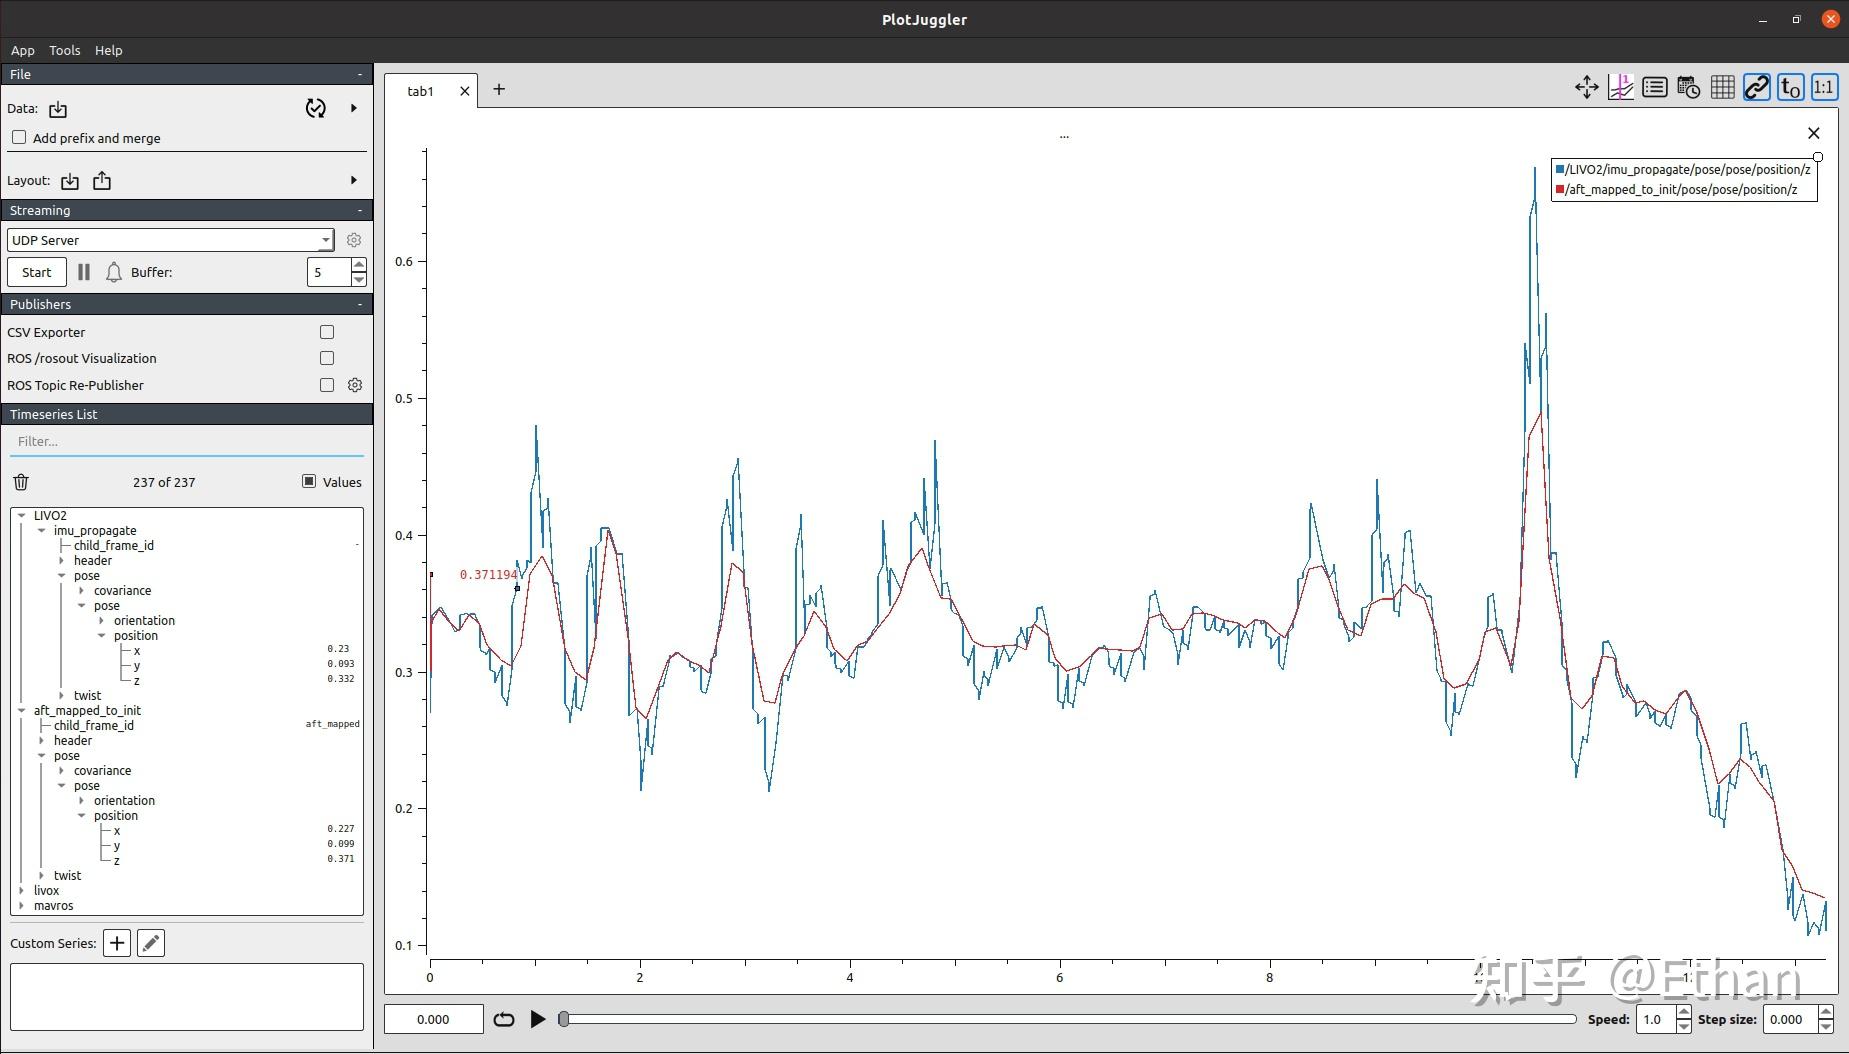Screen dimensions: 1849x1054
Task: Toggle the plot grid icon
Action: coord(1722,88)
